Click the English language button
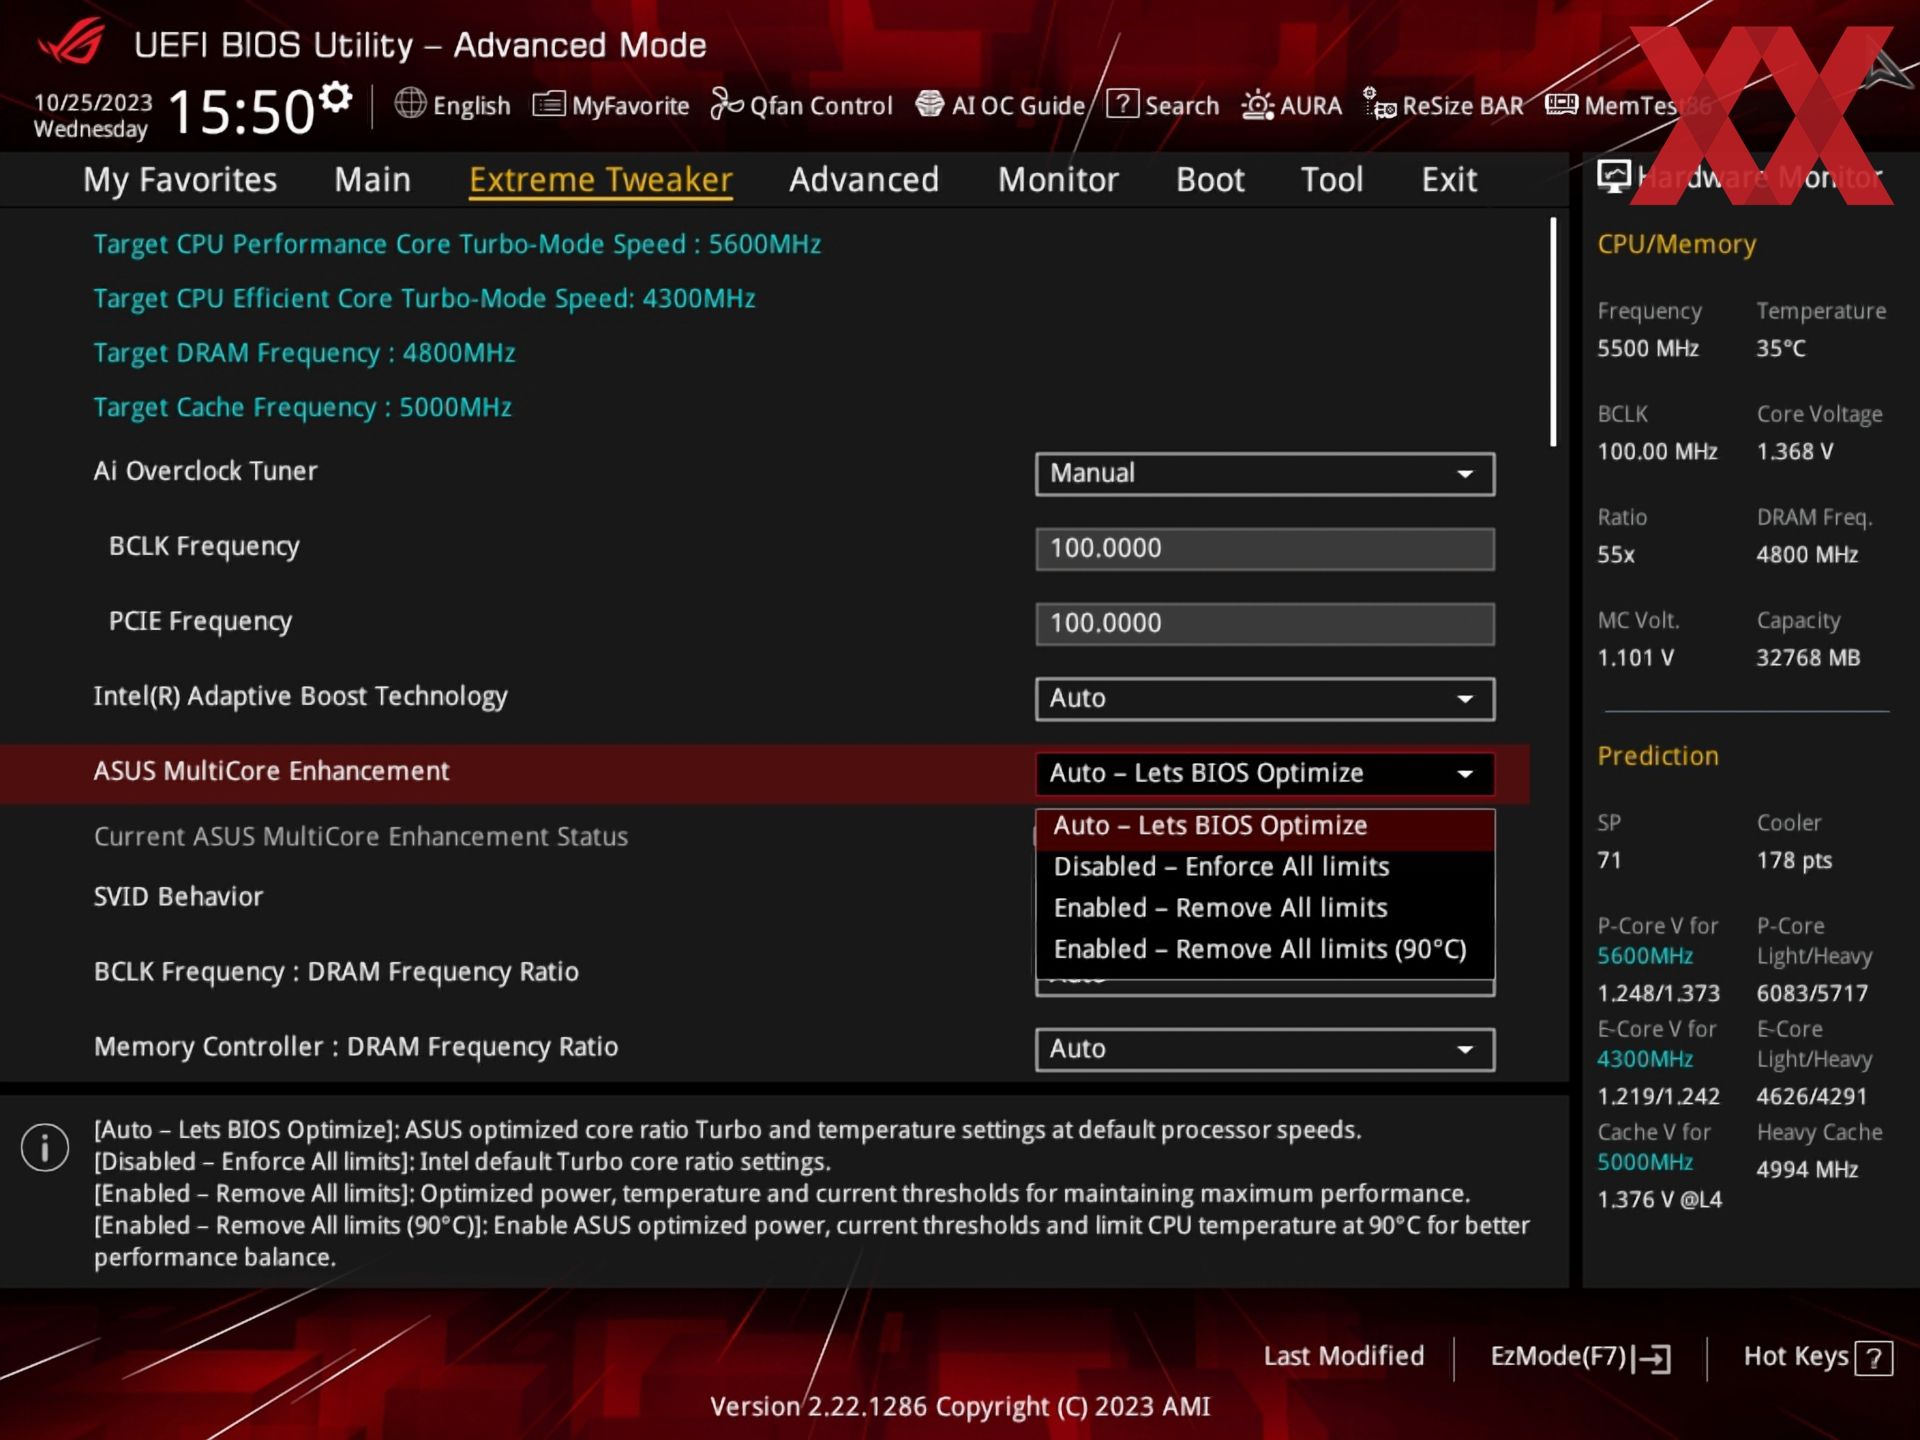This screenshot has height=1440, width=1920. coord(452,105)
